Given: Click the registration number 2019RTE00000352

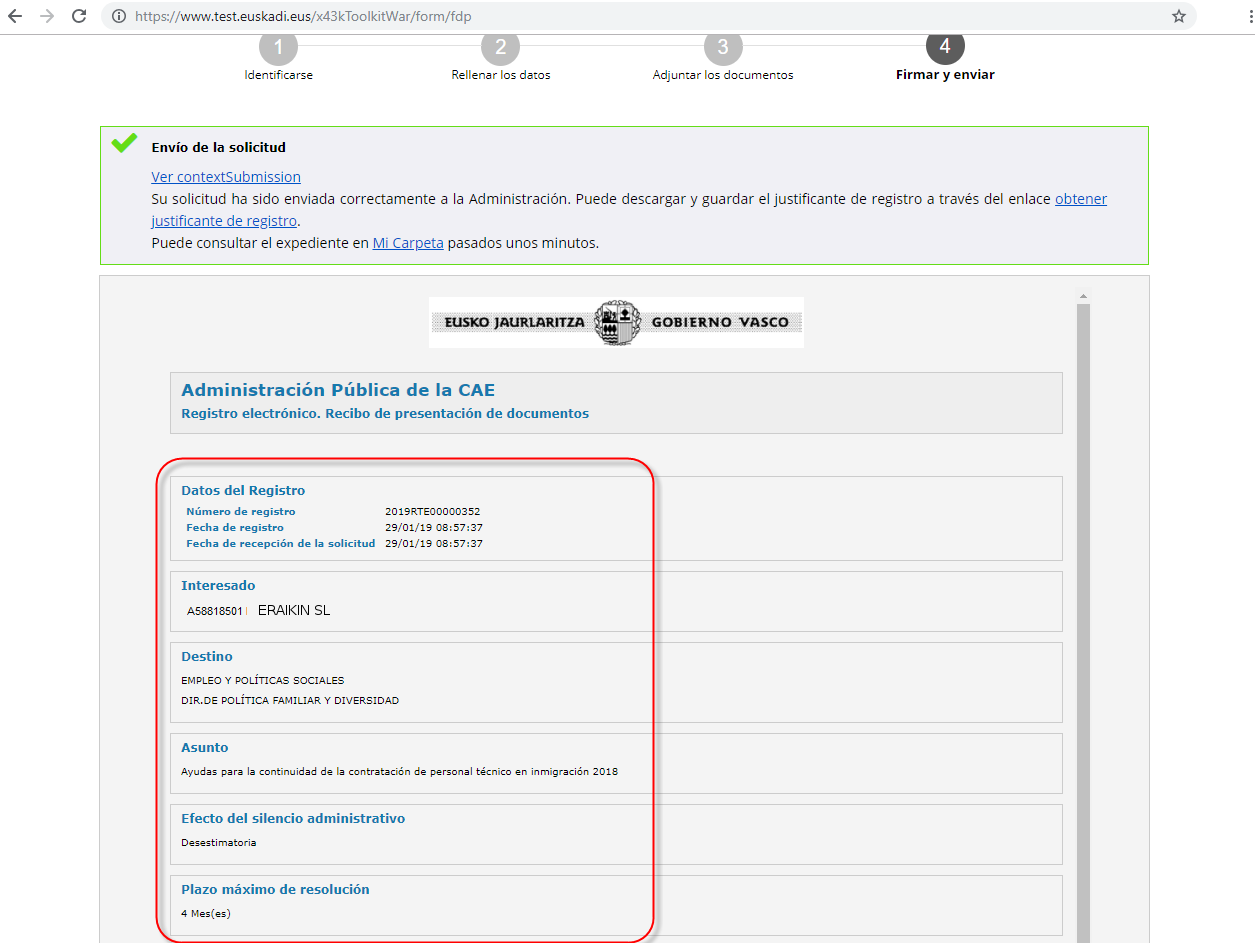Looking at the screenshot, I should 432,512.
